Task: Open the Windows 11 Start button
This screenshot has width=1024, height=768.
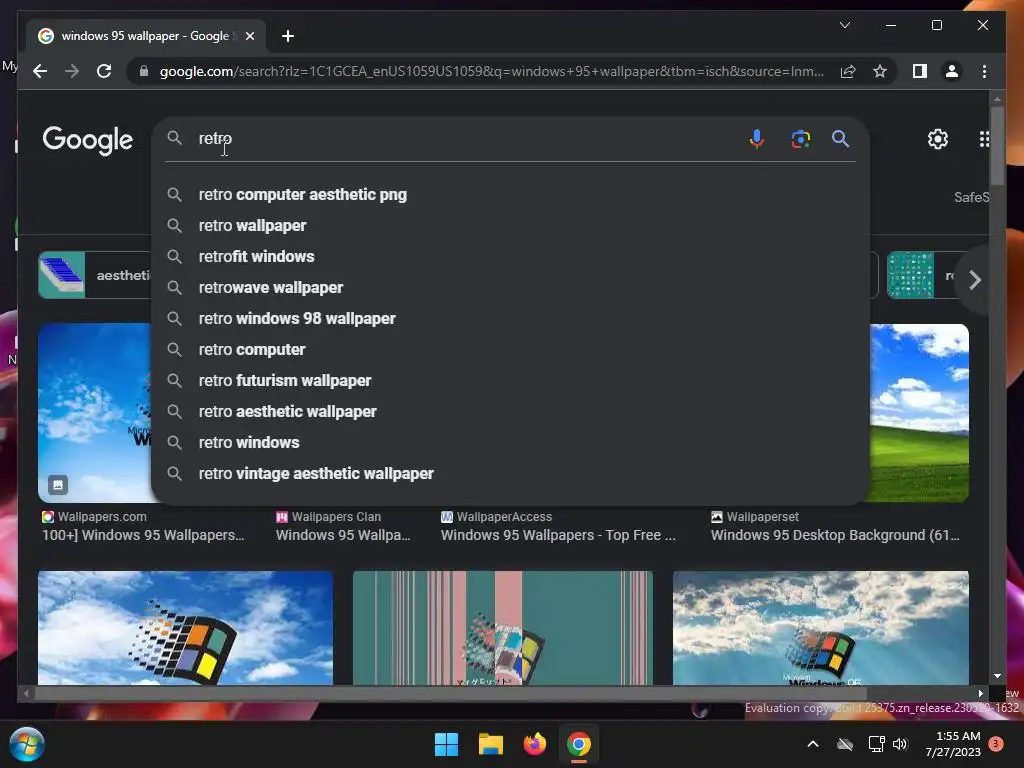Action: tap(447, 744)
